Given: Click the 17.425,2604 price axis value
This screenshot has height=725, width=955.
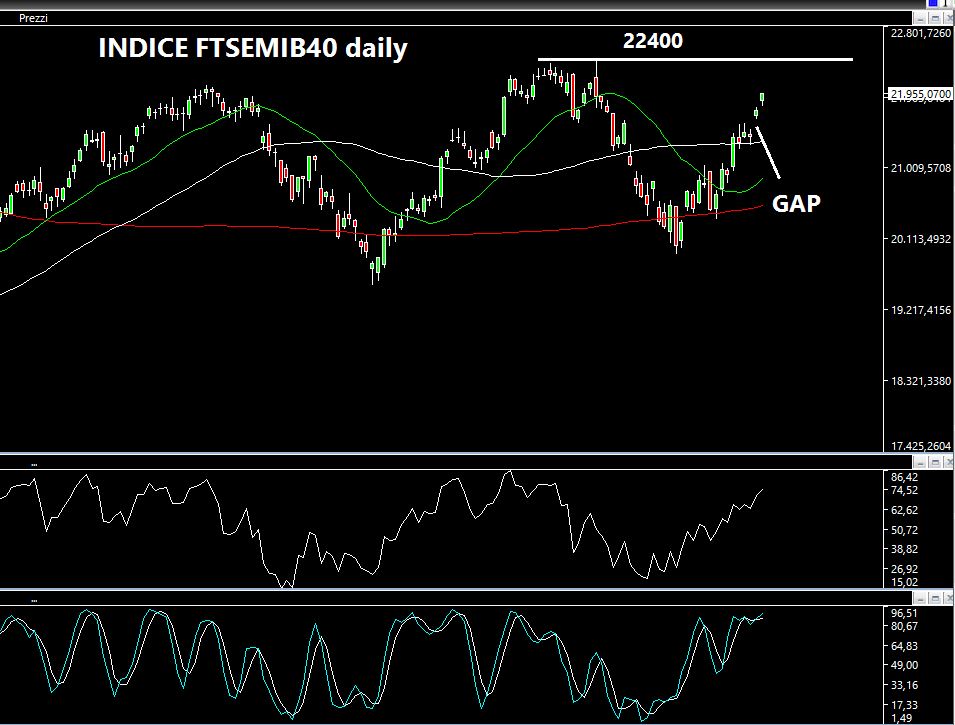Looking at the screenshot, I should coord(920,446).
